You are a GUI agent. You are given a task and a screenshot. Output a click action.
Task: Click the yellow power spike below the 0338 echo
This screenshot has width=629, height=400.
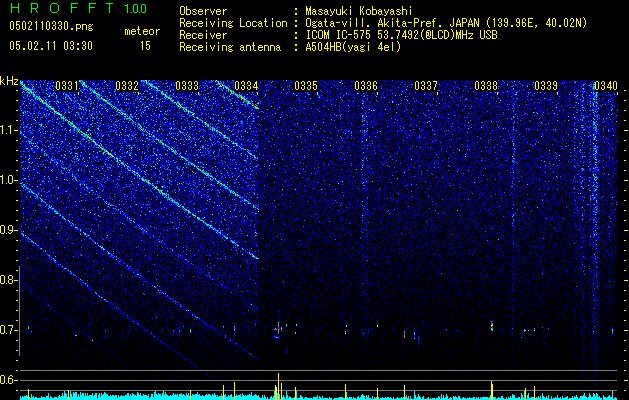(492, 390)
